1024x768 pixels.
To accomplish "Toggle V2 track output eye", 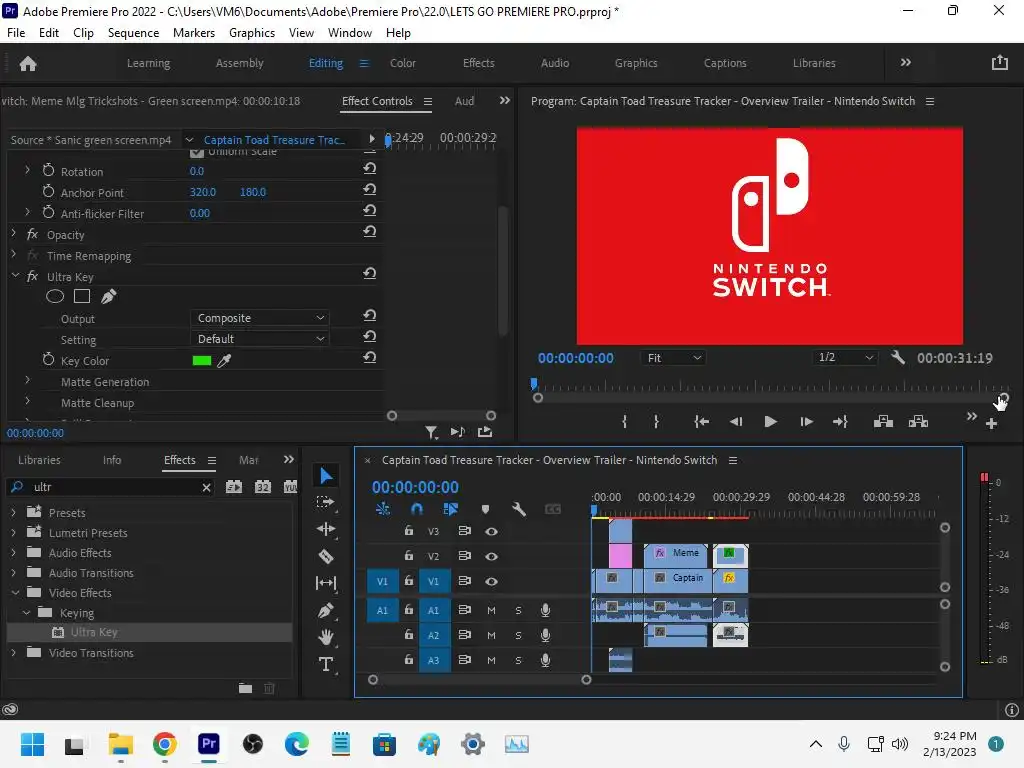I will [491, 556].
